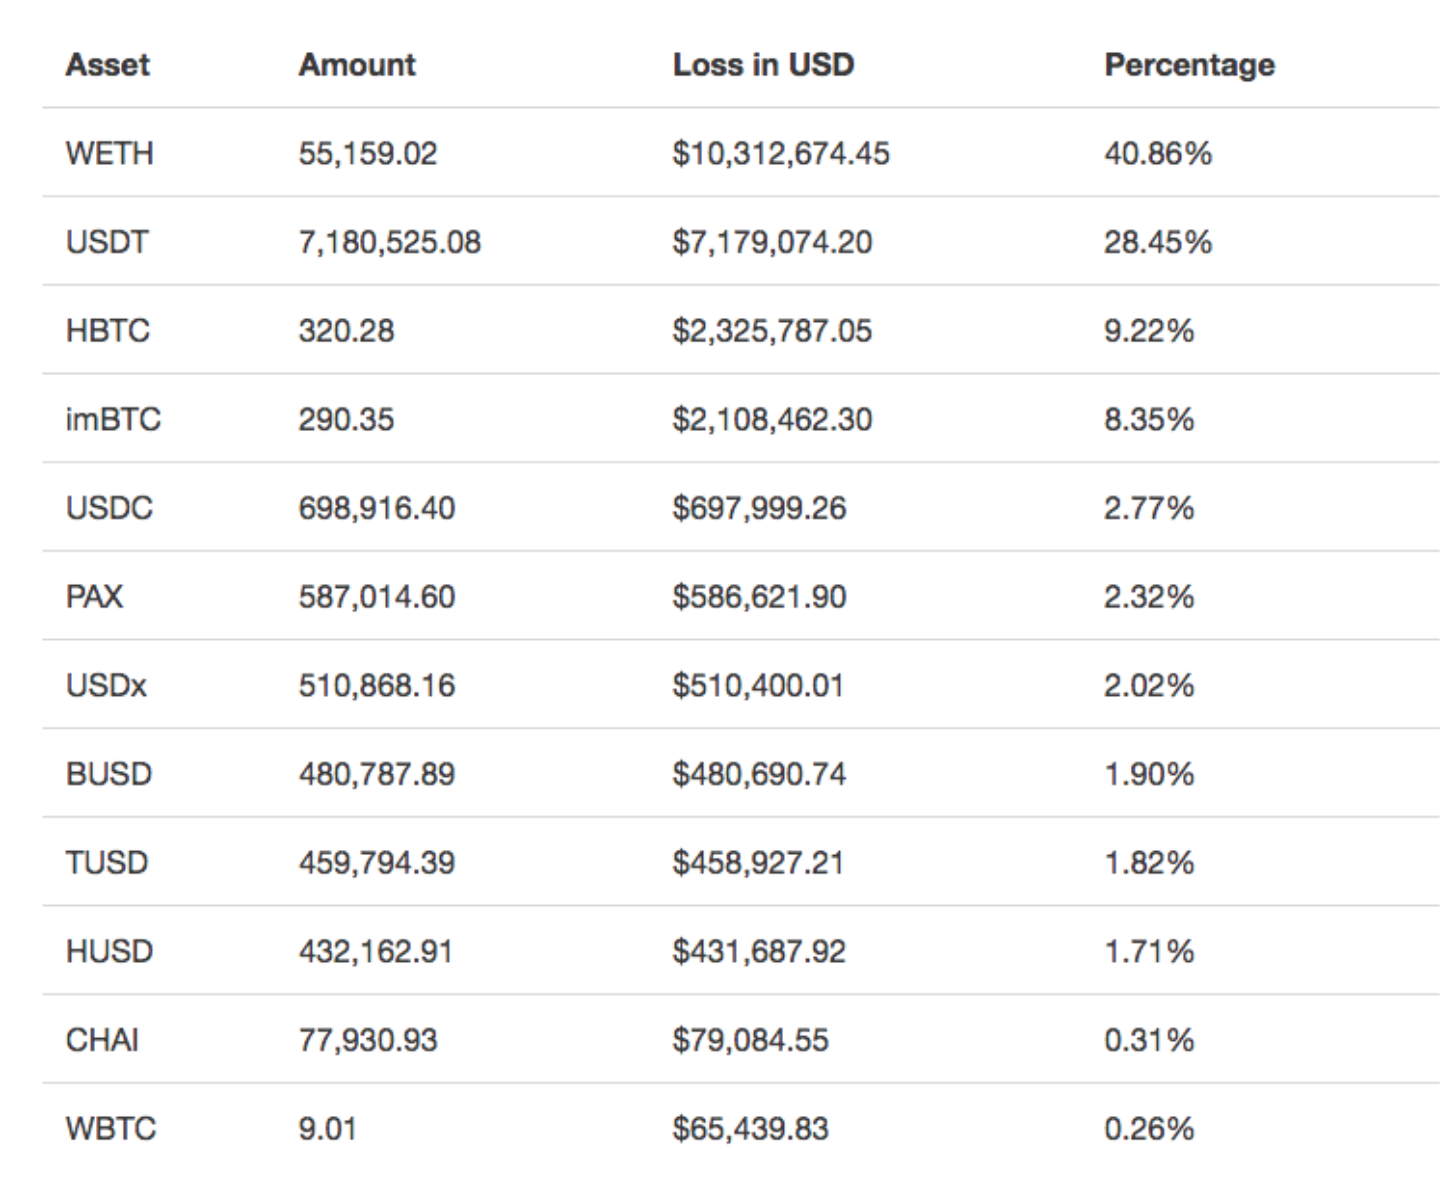This screenshot has width=1452, height=1182.
Task: Click the Loss in USD column header
Action: 763,65
